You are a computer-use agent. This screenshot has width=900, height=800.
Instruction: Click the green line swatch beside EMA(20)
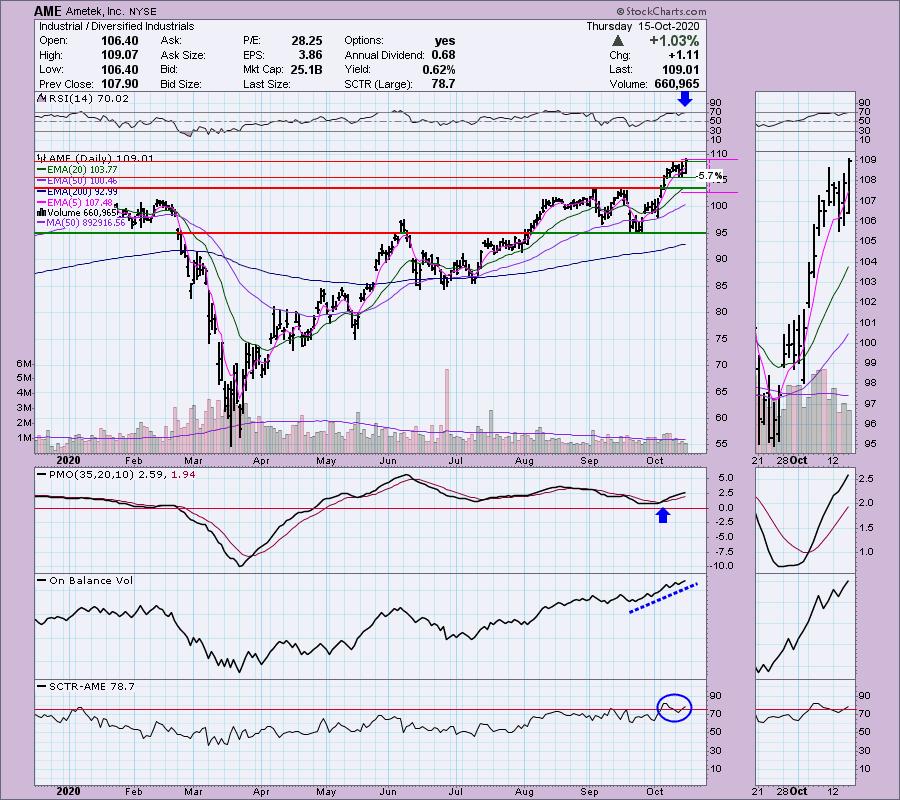click(41, 170)
